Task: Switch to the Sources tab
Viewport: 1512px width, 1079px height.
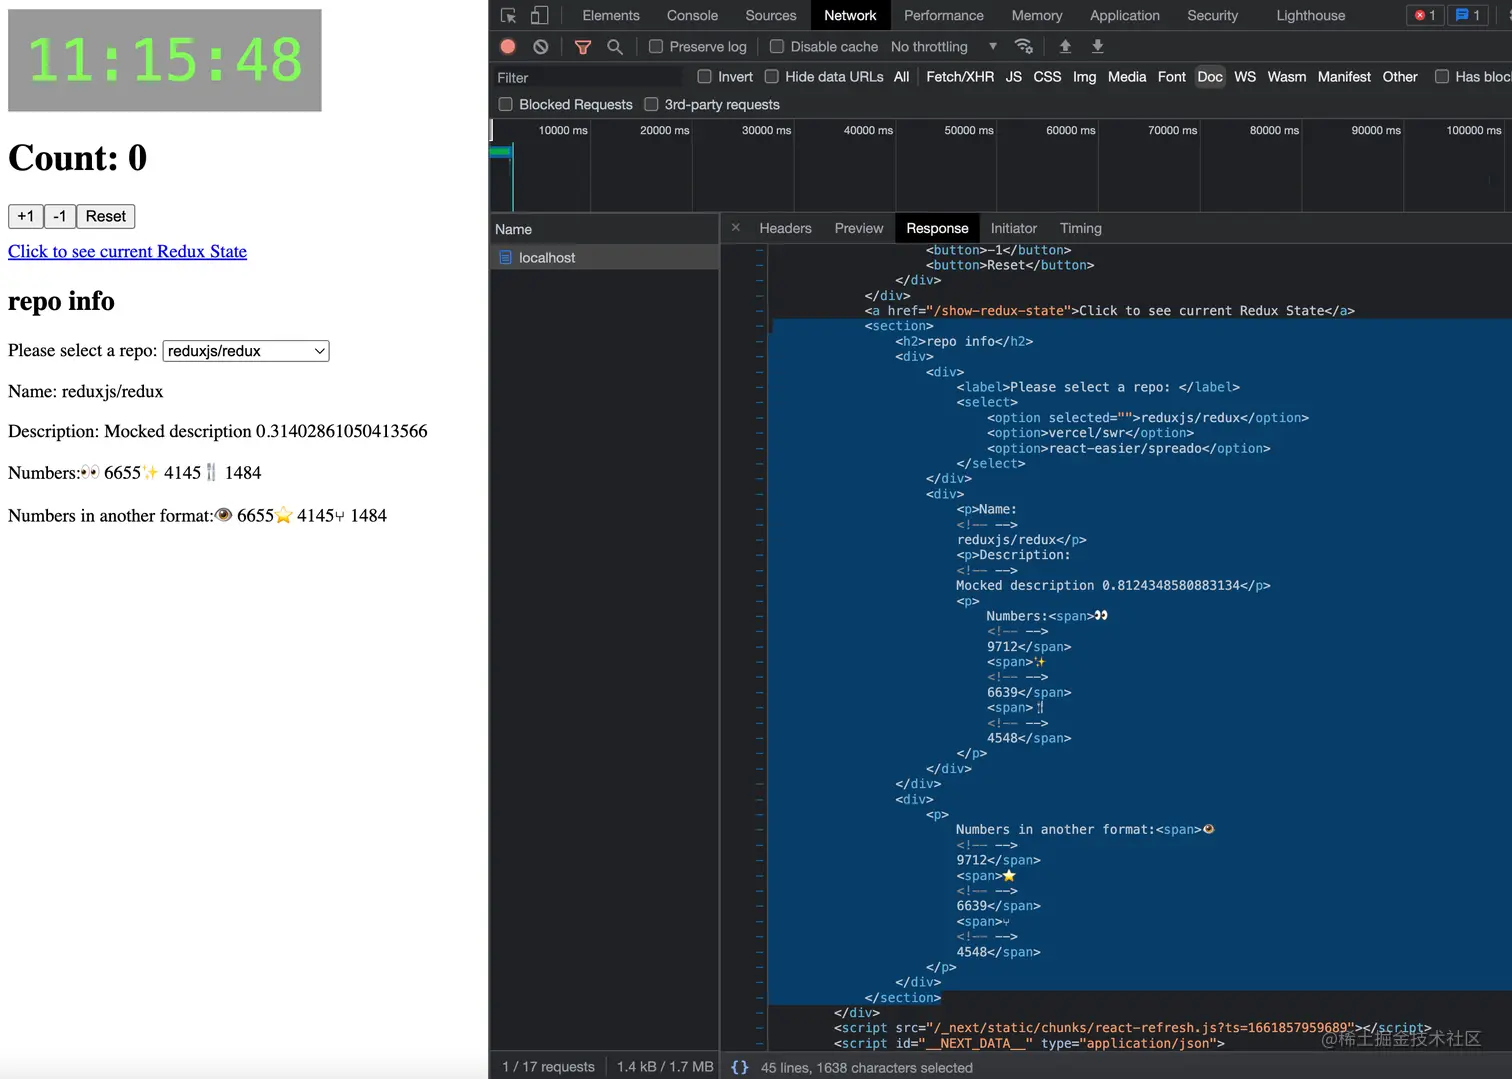Action: [771, 16]
